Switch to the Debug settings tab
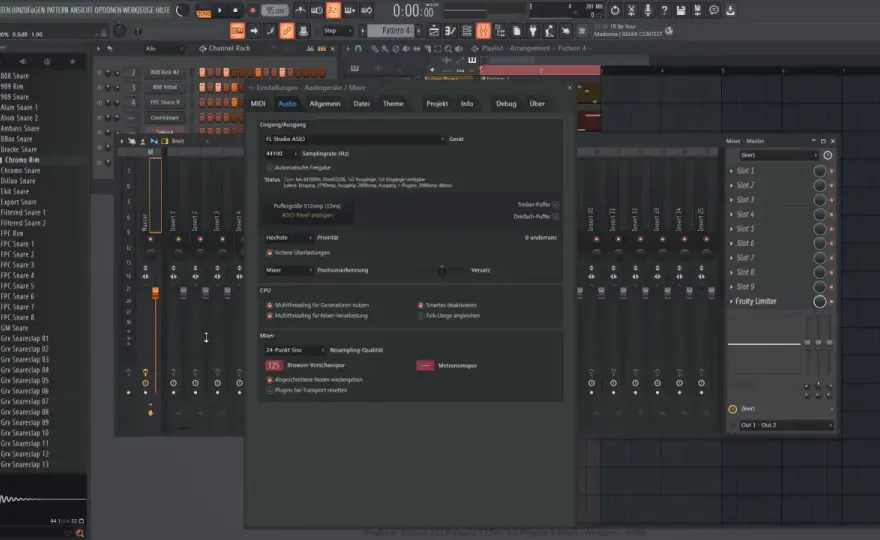Viewport: 880px width, 540px height. [x=506, y=104]
